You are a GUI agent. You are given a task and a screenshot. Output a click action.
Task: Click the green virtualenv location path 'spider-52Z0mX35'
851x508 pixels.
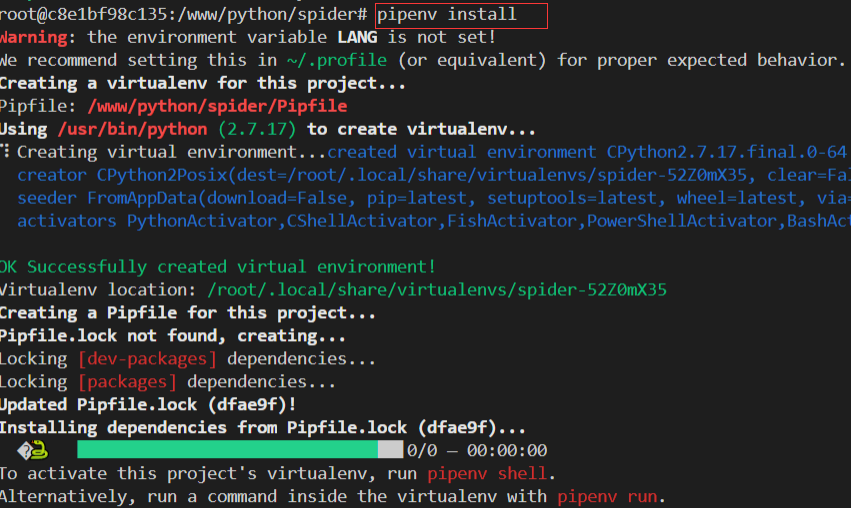pos(437,290)
